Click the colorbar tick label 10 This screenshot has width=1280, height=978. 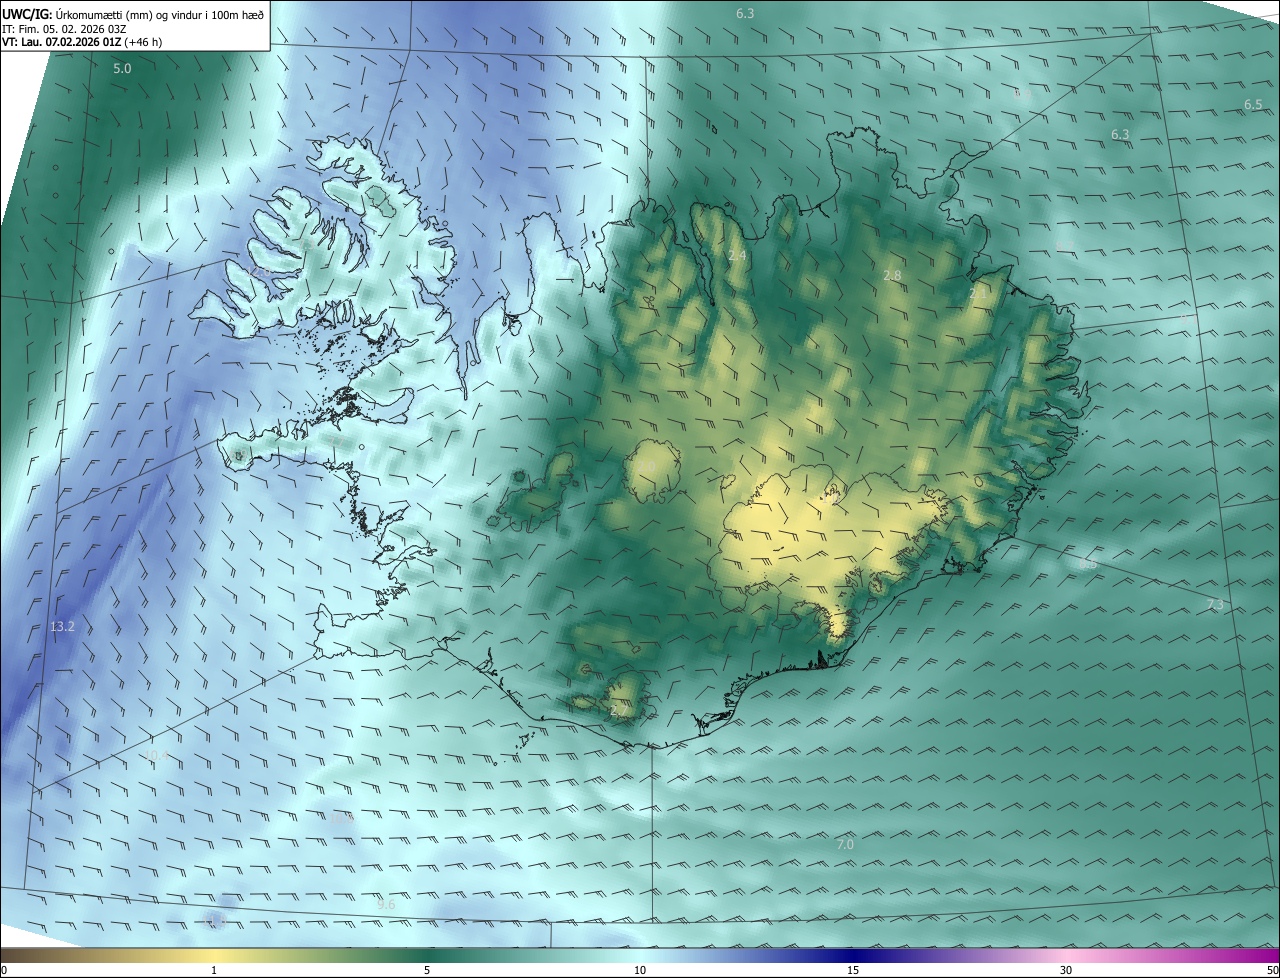tap(640, 970)
